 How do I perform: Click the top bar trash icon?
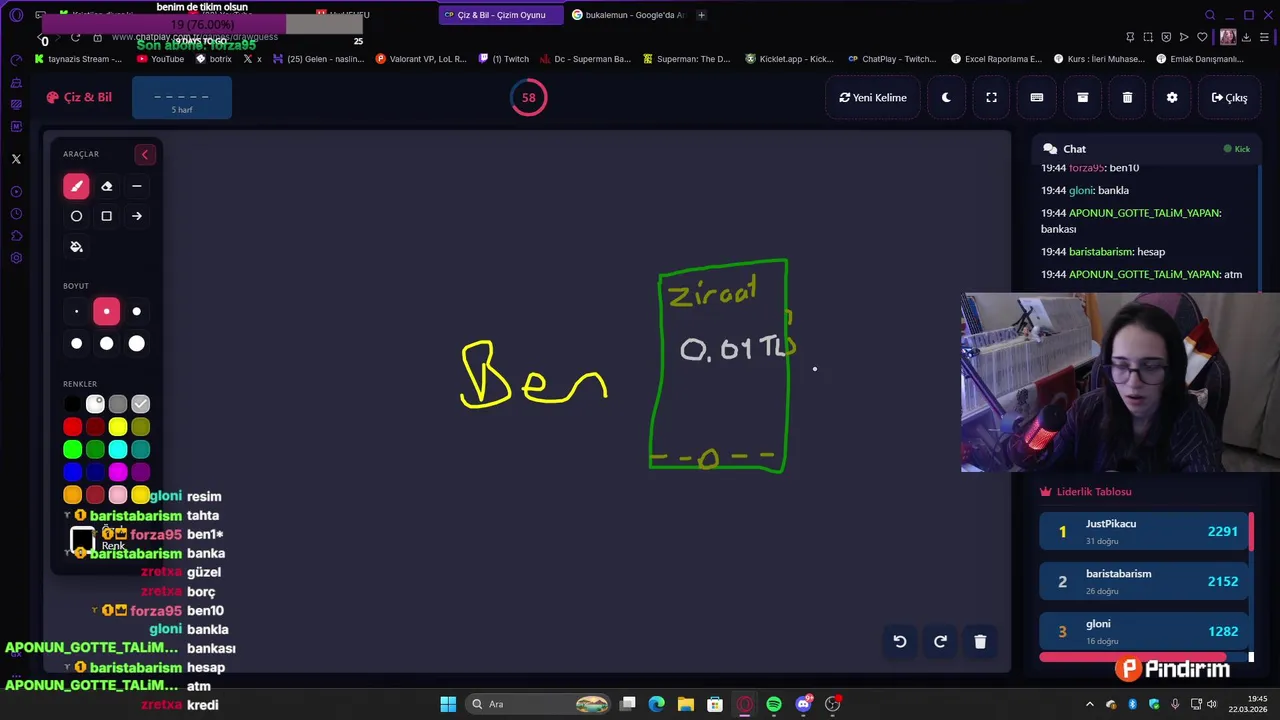(1127, 98)
